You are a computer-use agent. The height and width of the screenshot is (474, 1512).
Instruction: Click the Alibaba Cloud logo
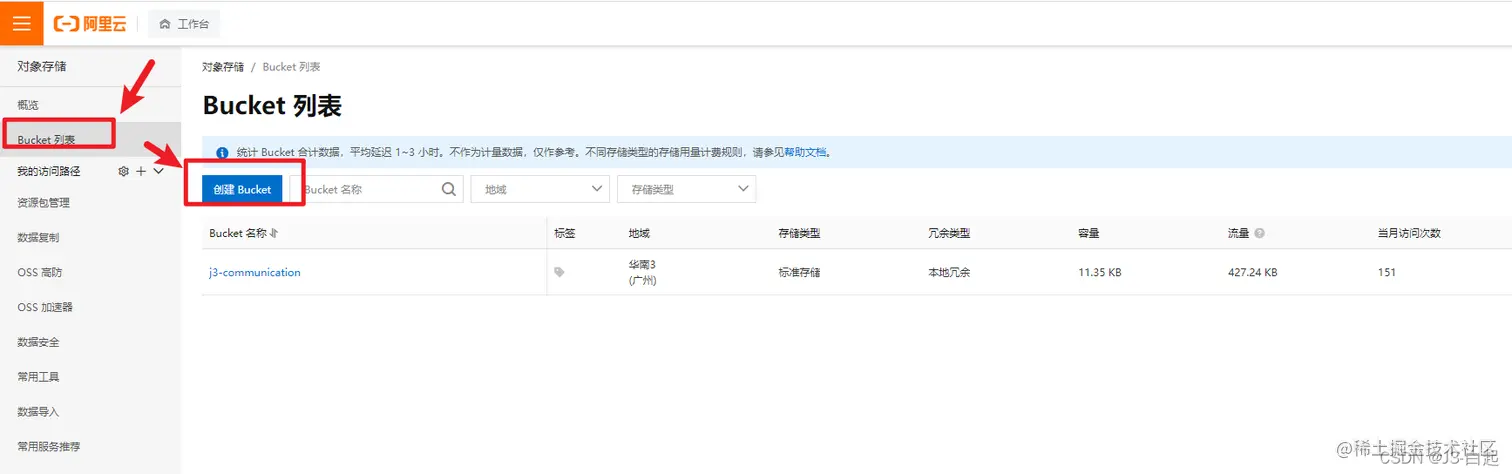point(91,24)
